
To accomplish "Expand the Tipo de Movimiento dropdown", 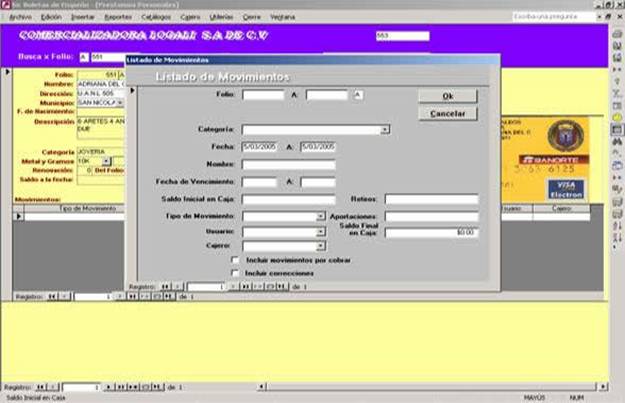I will click(x=320, y=216).
